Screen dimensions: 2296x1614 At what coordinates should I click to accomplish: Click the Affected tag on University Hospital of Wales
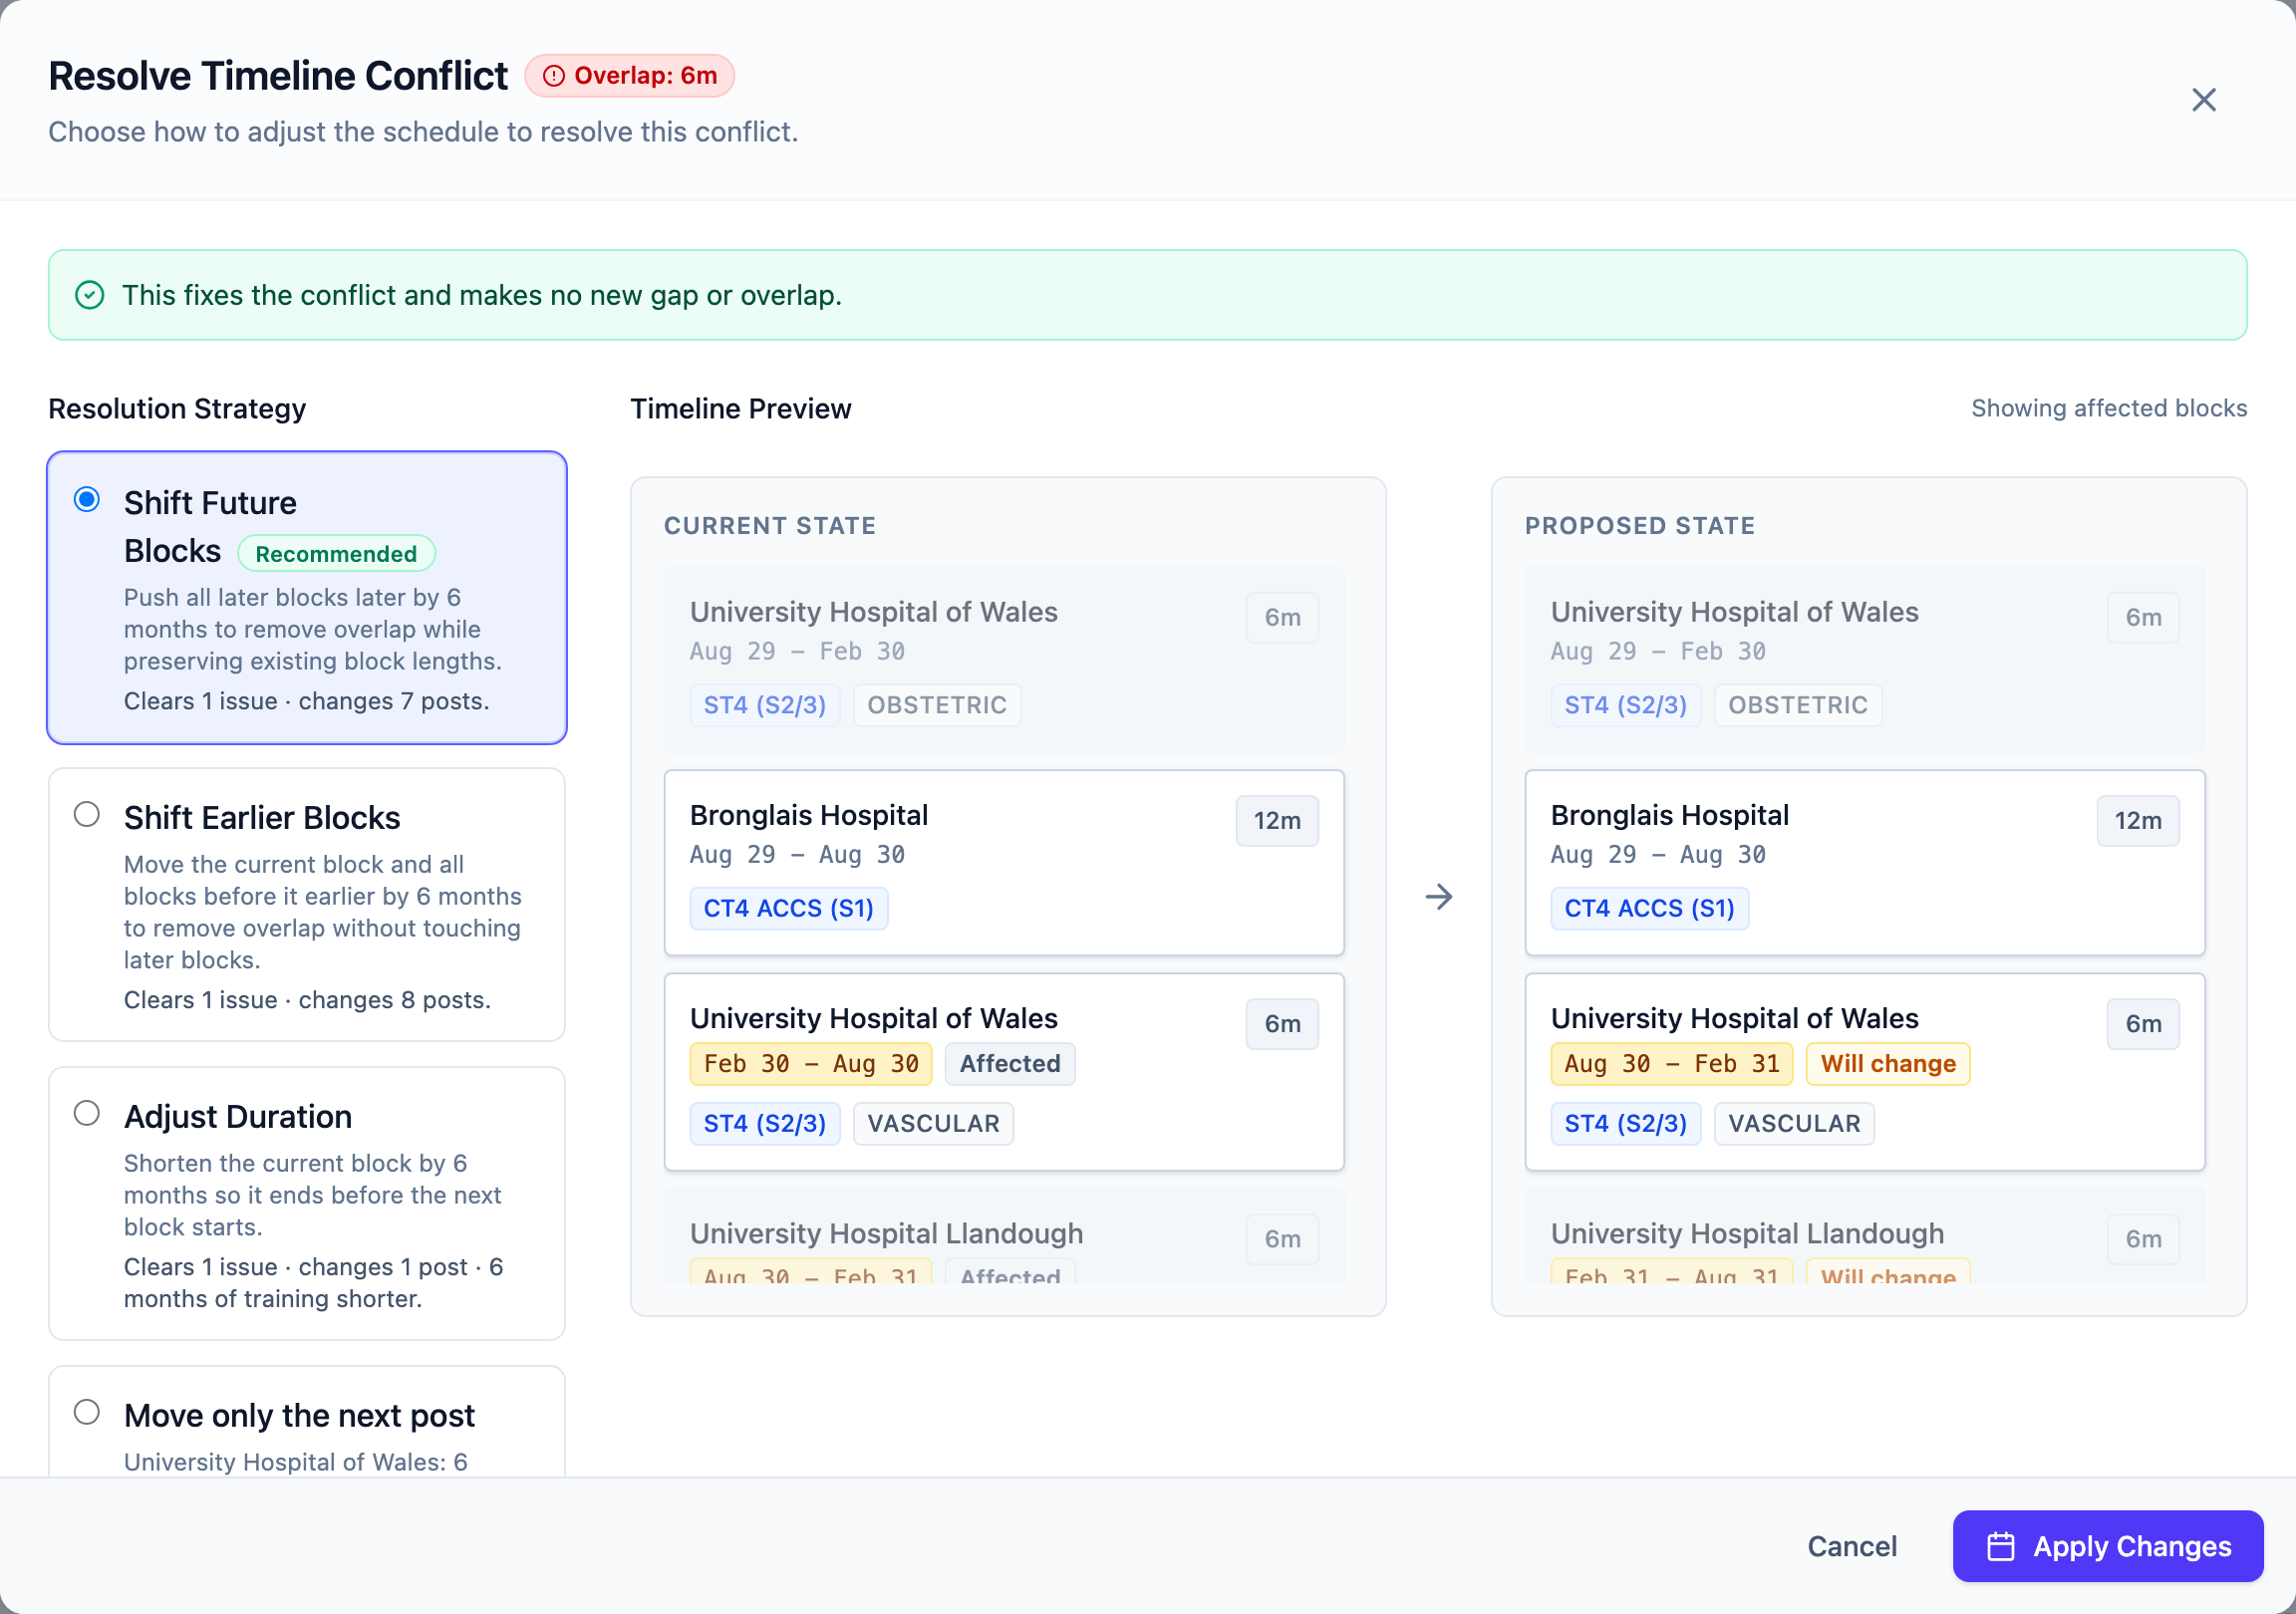point(1010,1064)
